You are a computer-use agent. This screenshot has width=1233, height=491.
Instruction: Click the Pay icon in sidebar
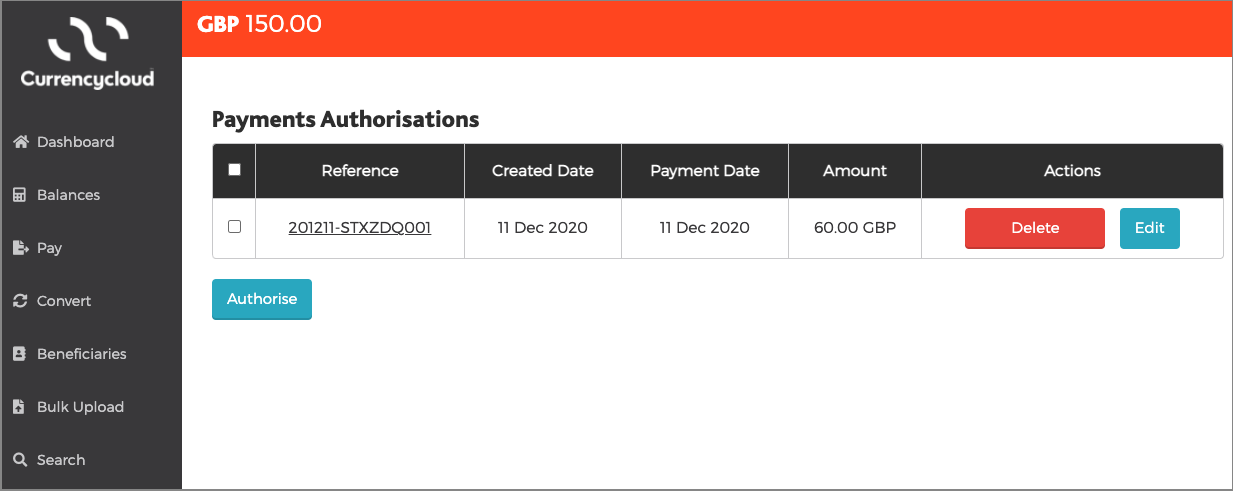tap(19, 248)
